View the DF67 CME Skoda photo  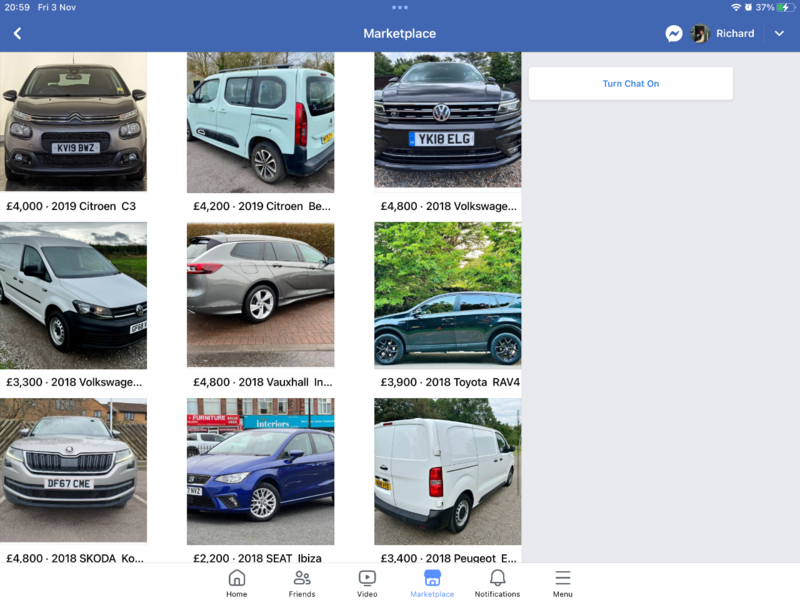(x=73, y=470)
